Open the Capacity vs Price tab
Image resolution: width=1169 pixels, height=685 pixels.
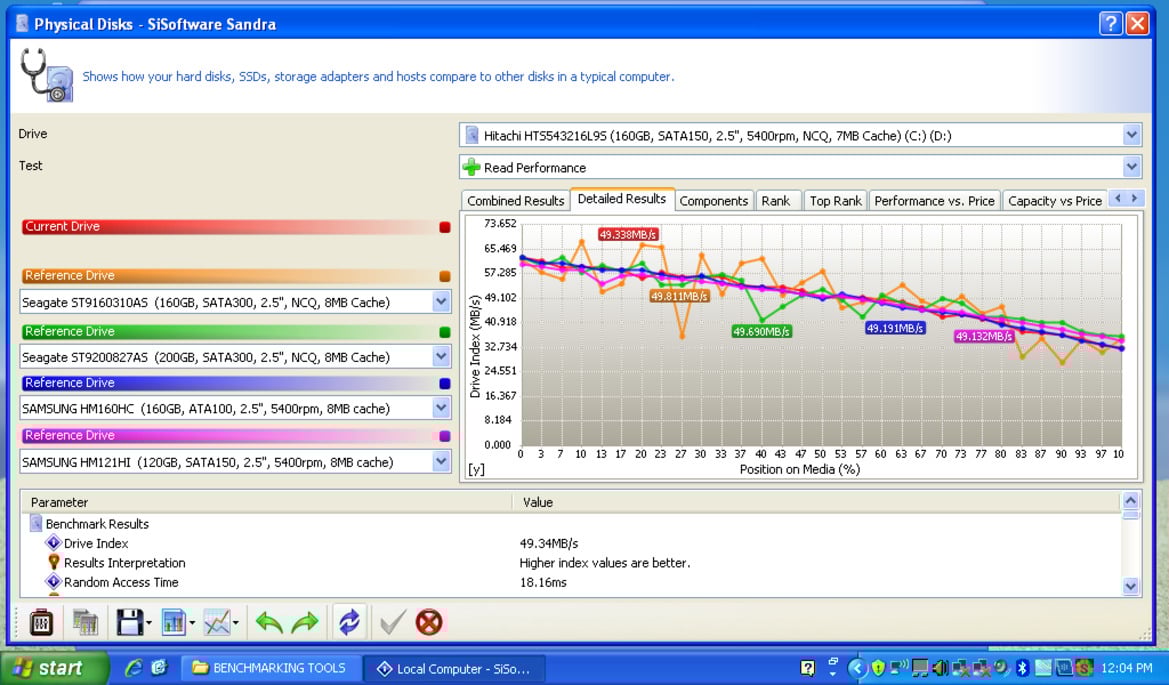pos(1054,201)
